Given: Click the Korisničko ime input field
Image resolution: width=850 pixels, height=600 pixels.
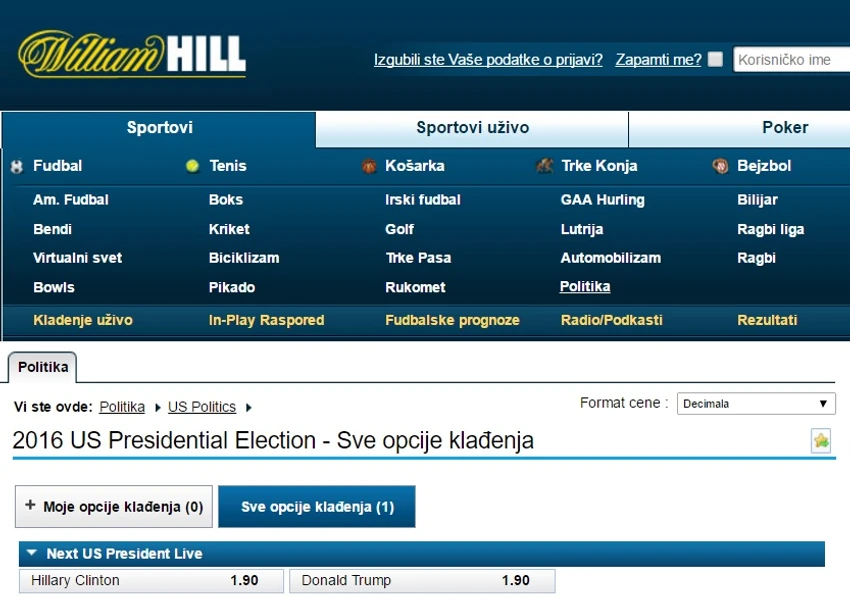Looking at the screenshot, I should (792, 60).
